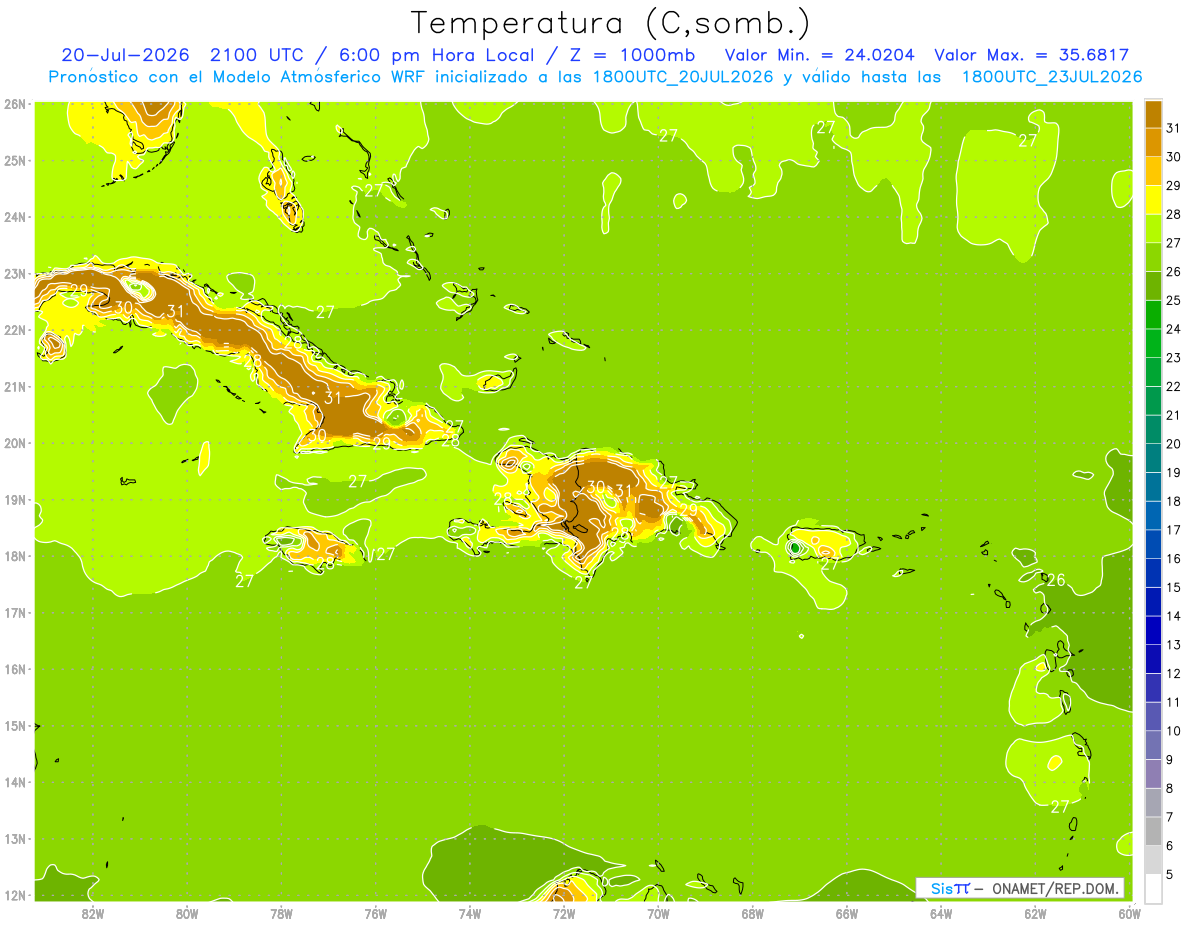The width and height of the screenshot is (1200, 927).
Task: Click the yellow swatch between 28 and 29
Action: (x=1153, y=200)
